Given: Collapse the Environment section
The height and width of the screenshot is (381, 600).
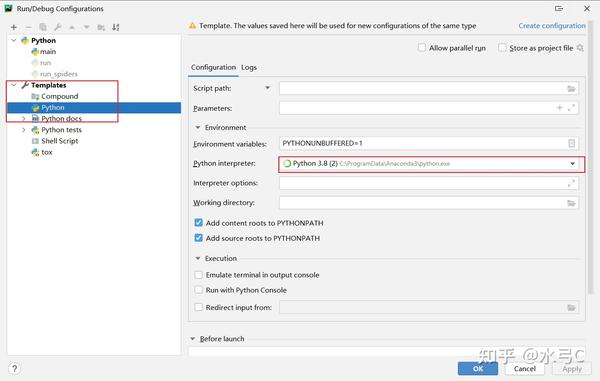Looking at the screenshot, I should click(x=198, y=127).
